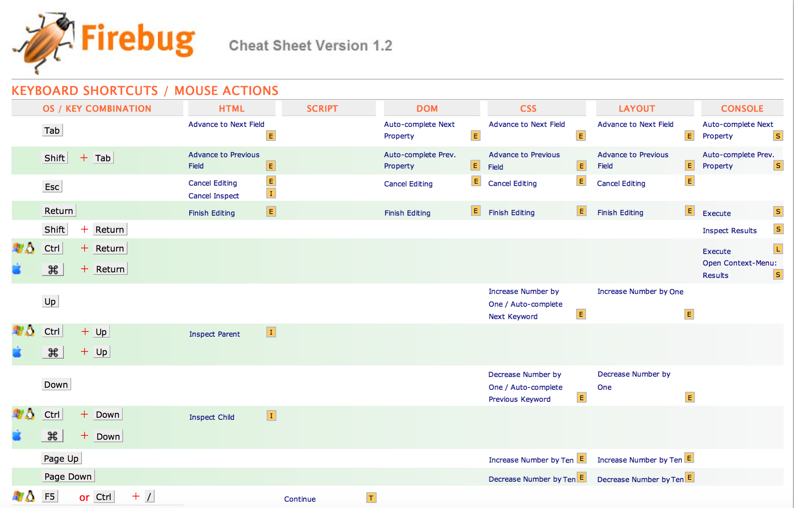The height and width of the screenshot is (508, 794).
Task: Click the F5 key cap
Action: tap(50, 496)
